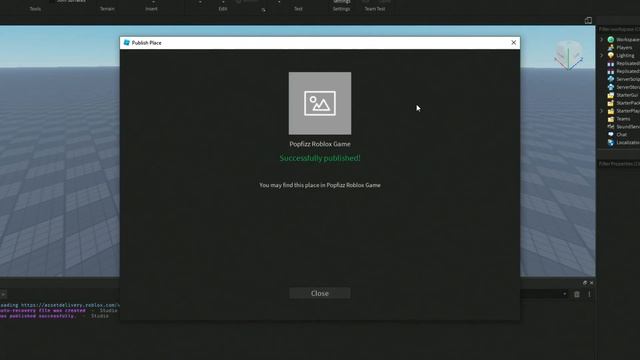The height and width of the screenshot is (360, 640).
Task: Select the Teams icon in Explorer
Action: 611,119
